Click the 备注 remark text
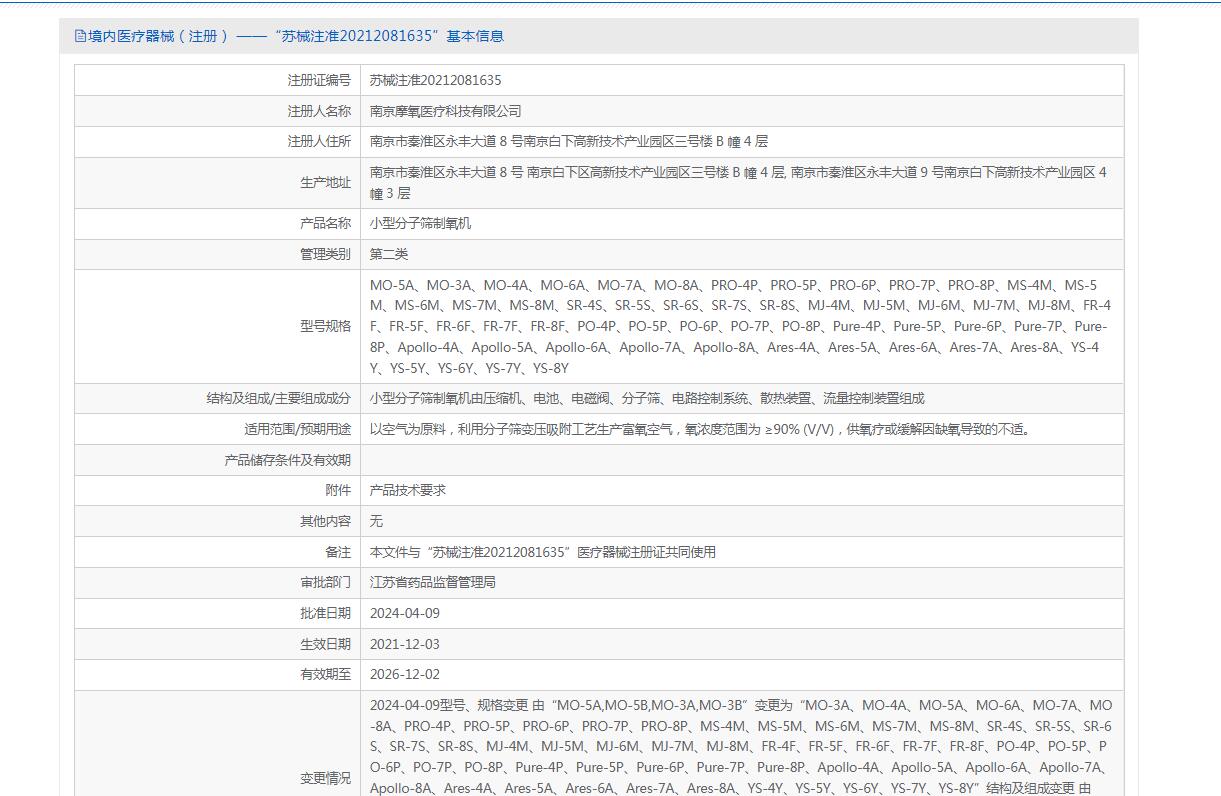The image size is (1221, 796). [543, 552]
